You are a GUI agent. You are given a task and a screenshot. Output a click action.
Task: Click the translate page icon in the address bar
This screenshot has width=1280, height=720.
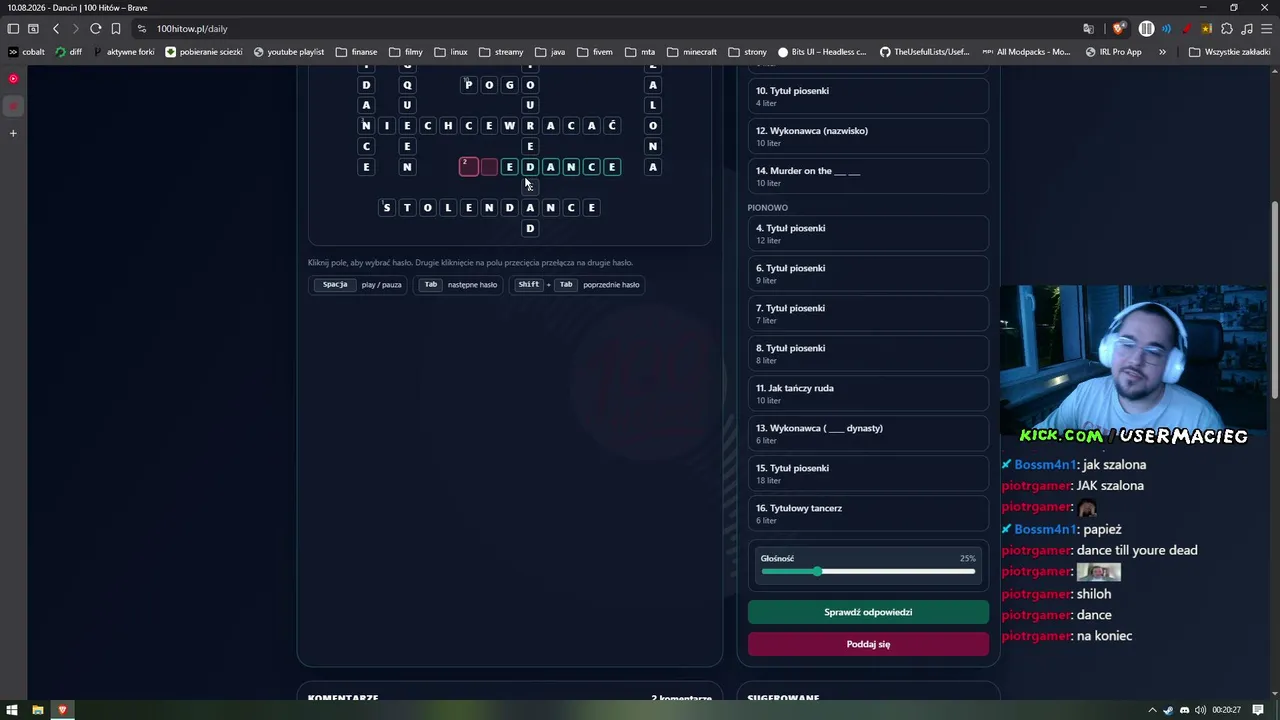point(1089,29)
